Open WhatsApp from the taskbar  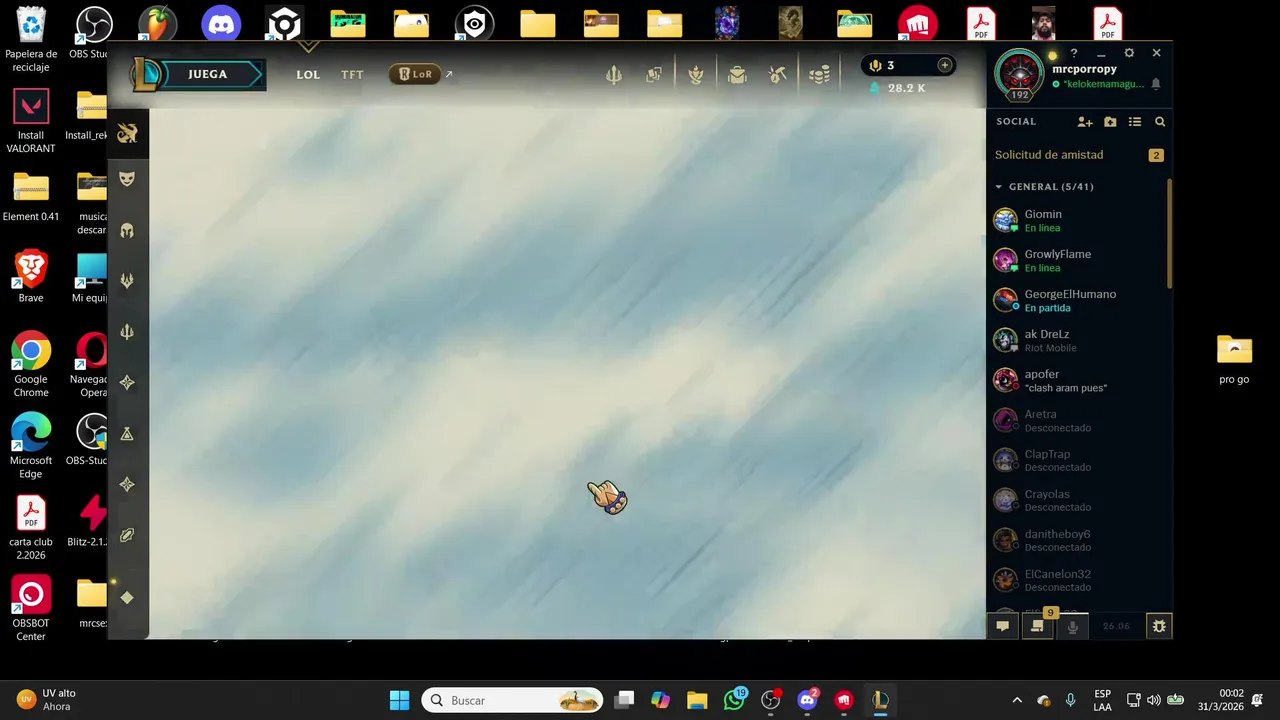[x=734, y=700]
